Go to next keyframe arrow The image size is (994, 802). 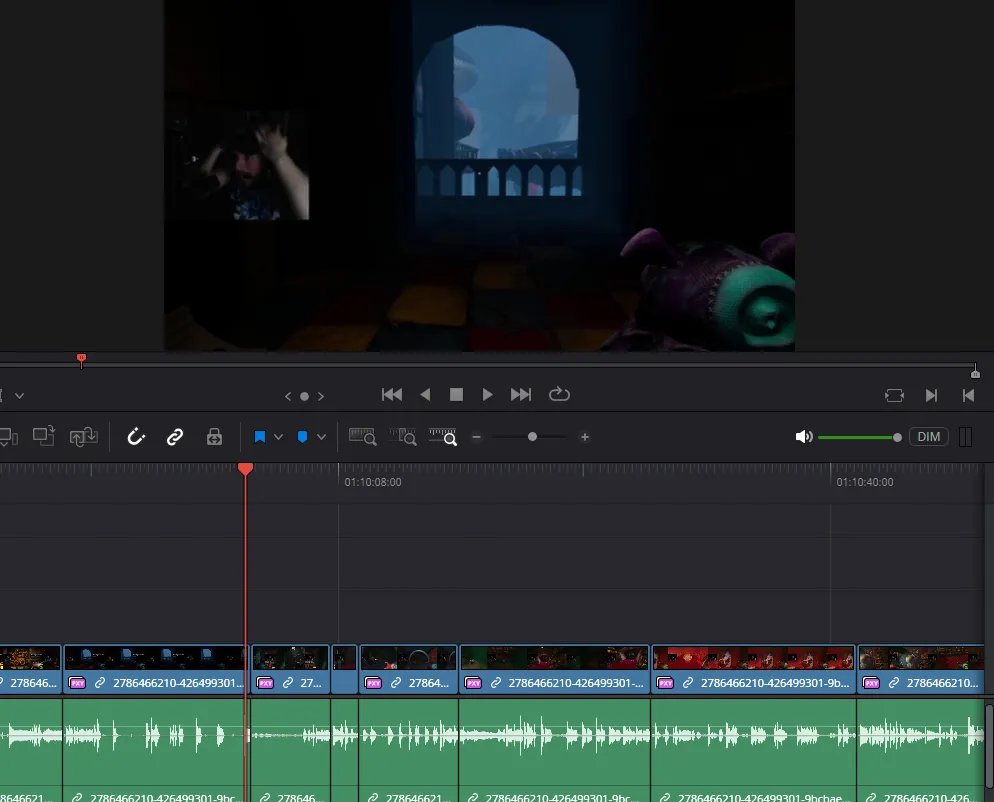click(321, 396)
